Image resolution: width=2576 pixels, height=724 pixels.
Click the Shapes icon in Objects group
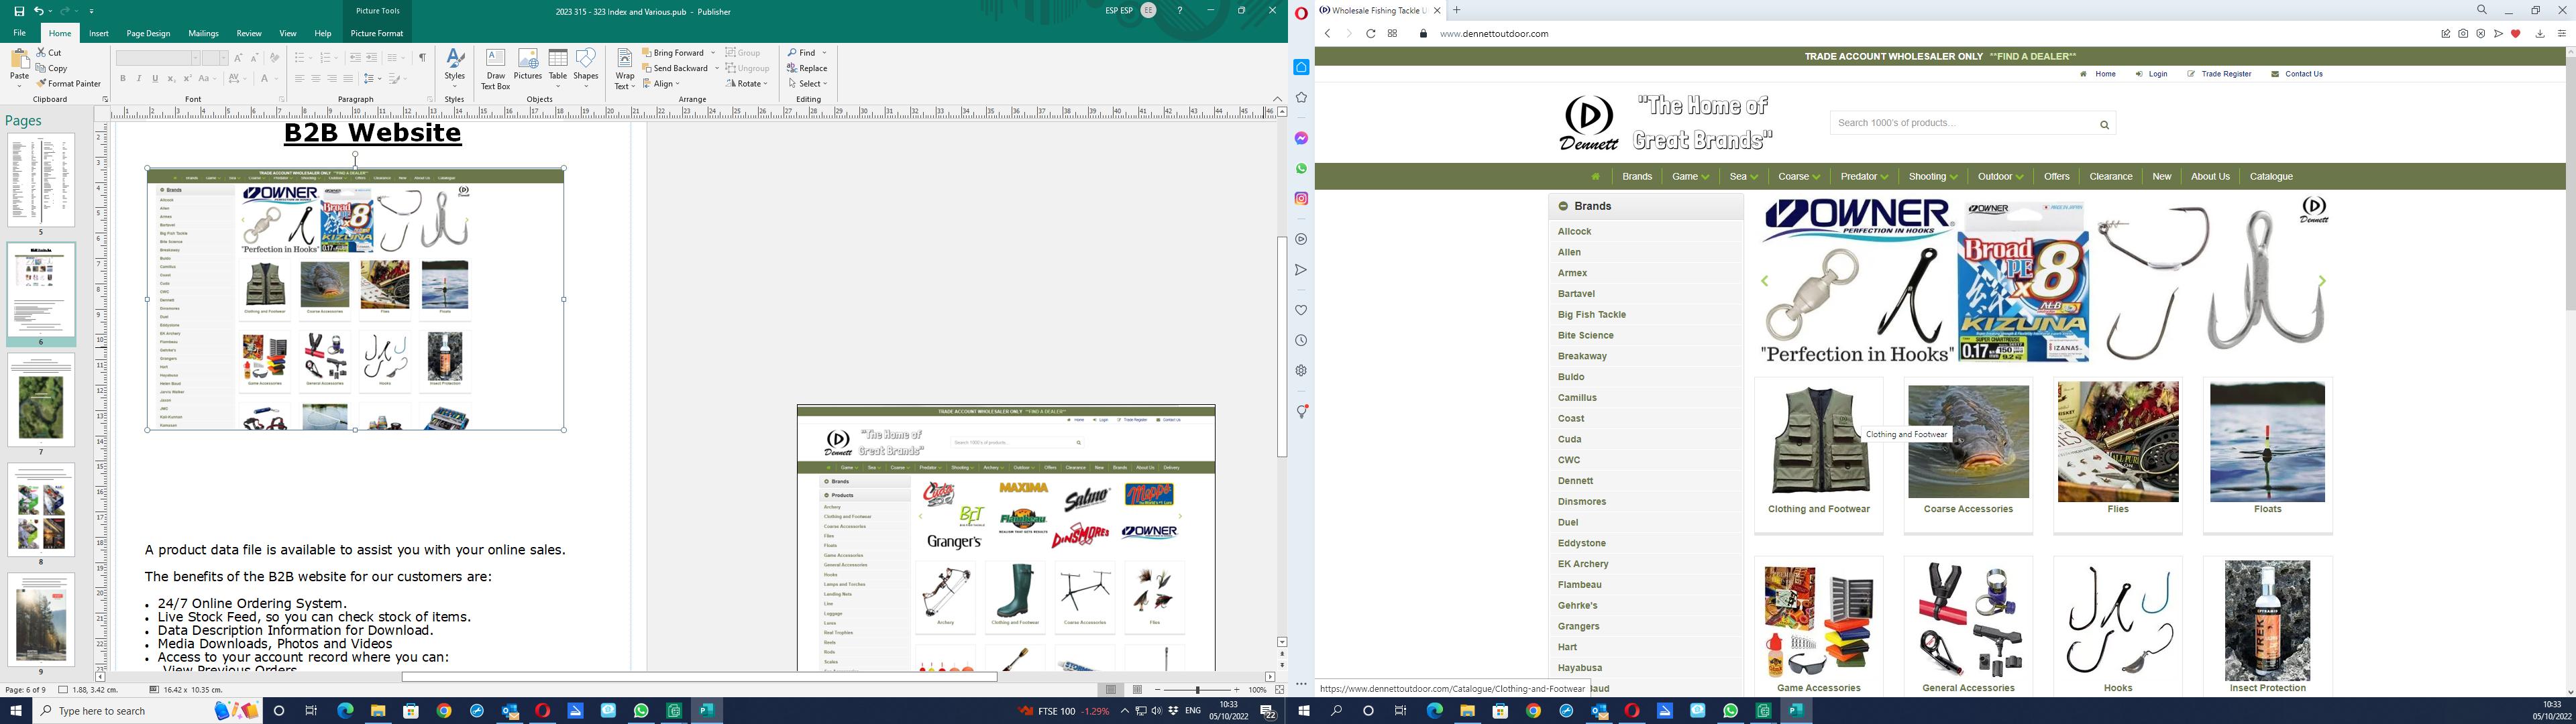586,64
